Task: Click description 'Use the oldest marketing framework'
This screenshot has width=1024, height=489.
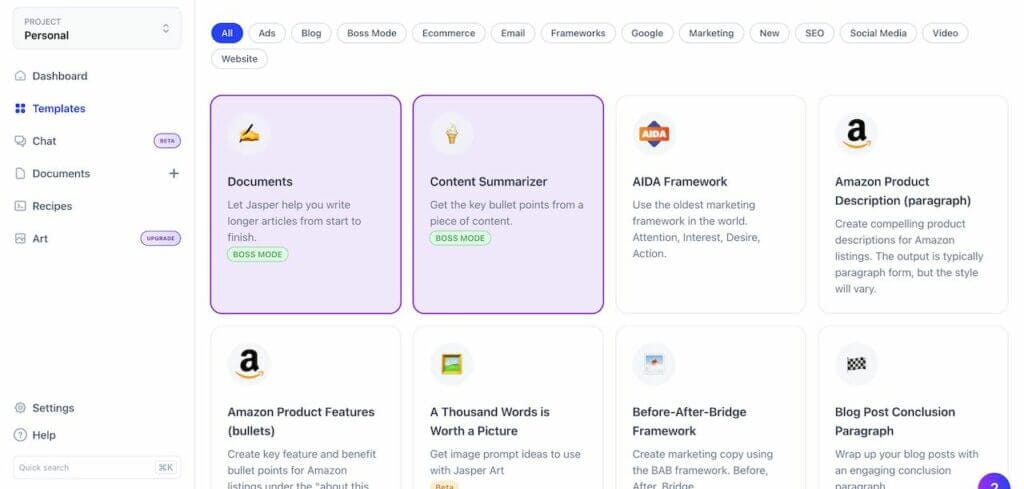Action: tap(696, 229)
